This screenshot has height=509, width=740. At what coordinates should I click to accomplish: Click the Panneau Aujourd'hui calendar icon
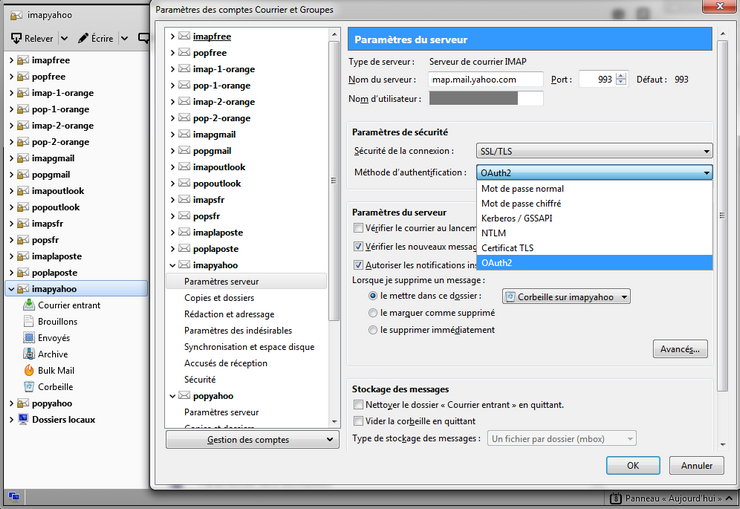click(615, 498)
